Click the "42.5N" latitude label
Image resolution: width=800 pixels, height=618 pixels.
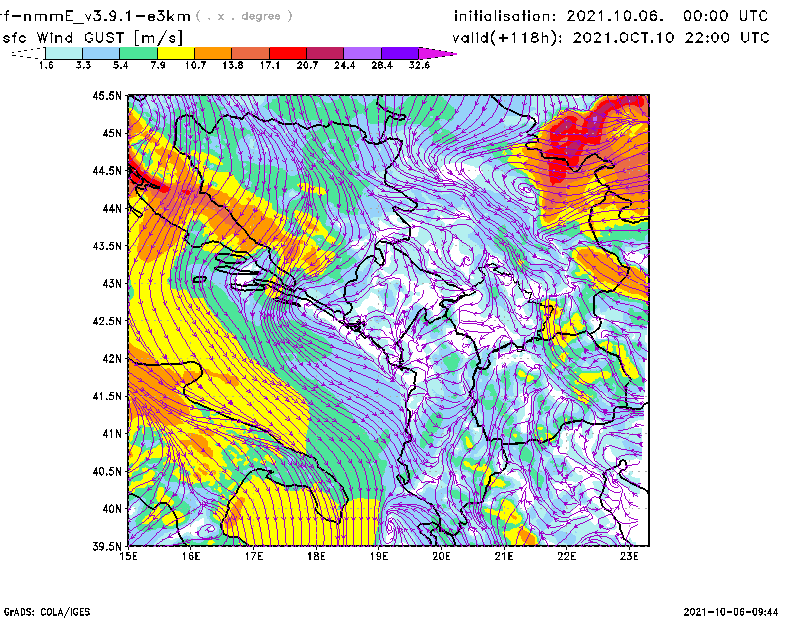point(107,321)
